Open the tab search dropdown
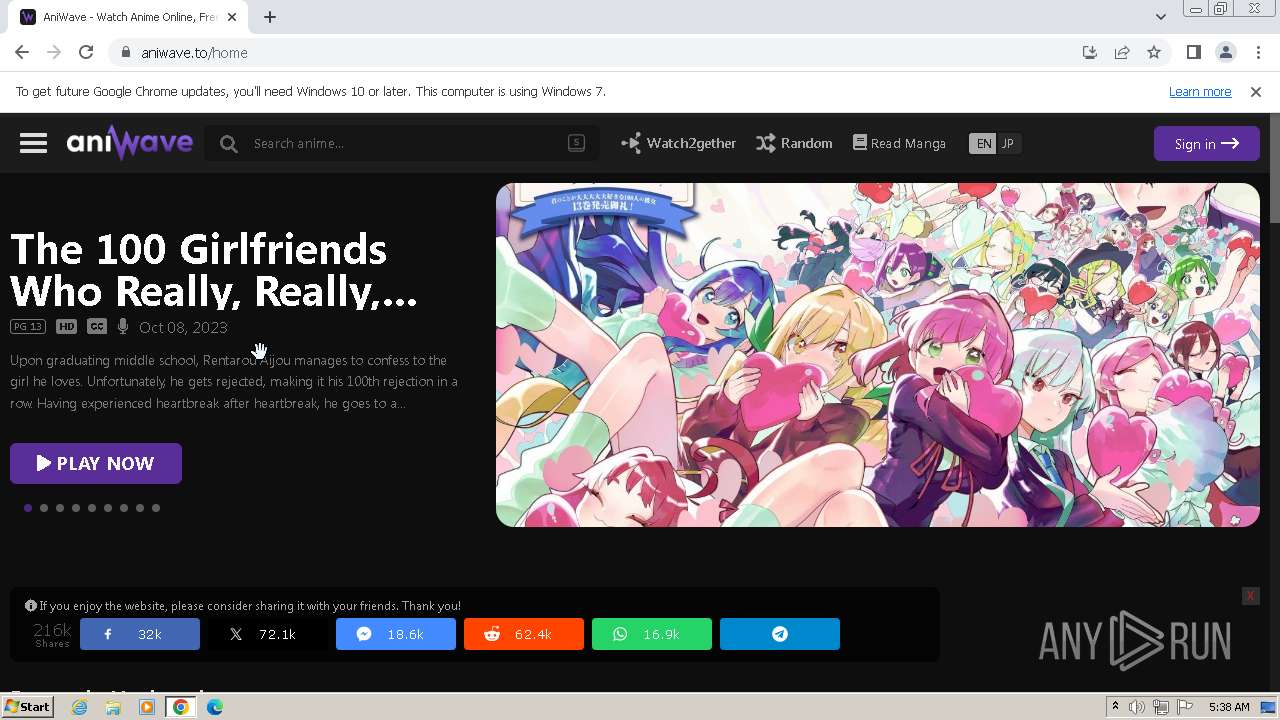 click(1160, 17)
